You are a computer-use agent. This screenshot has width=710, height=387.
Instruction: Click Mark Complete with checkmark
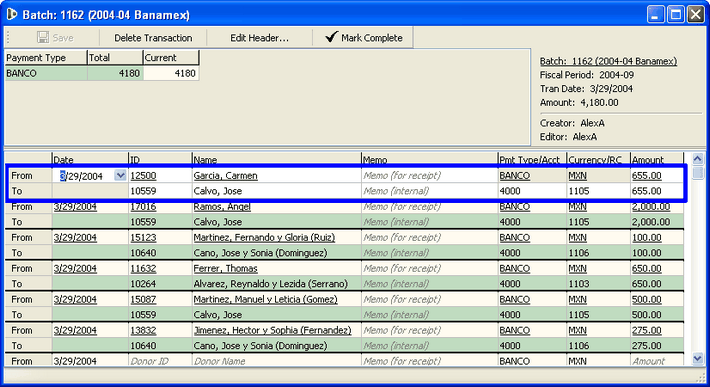click(364, 38)
